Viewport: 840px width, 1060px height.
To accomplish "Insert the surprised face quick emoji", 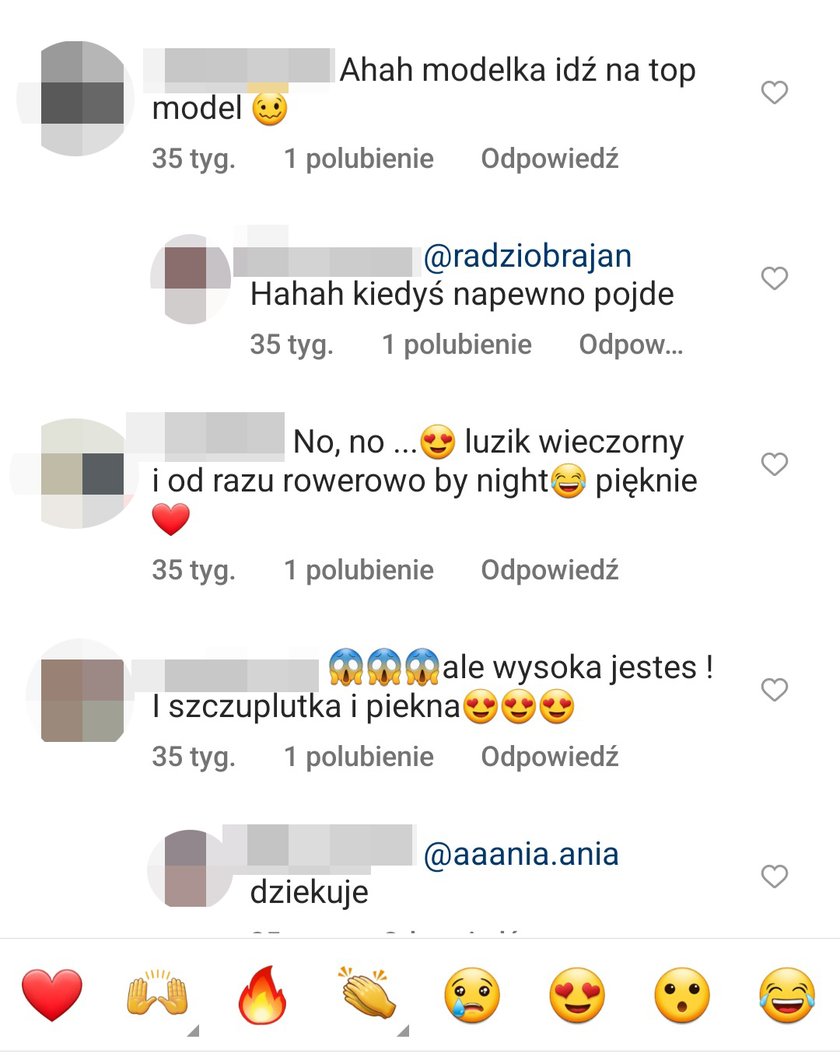I will click(x=682, y=995).
